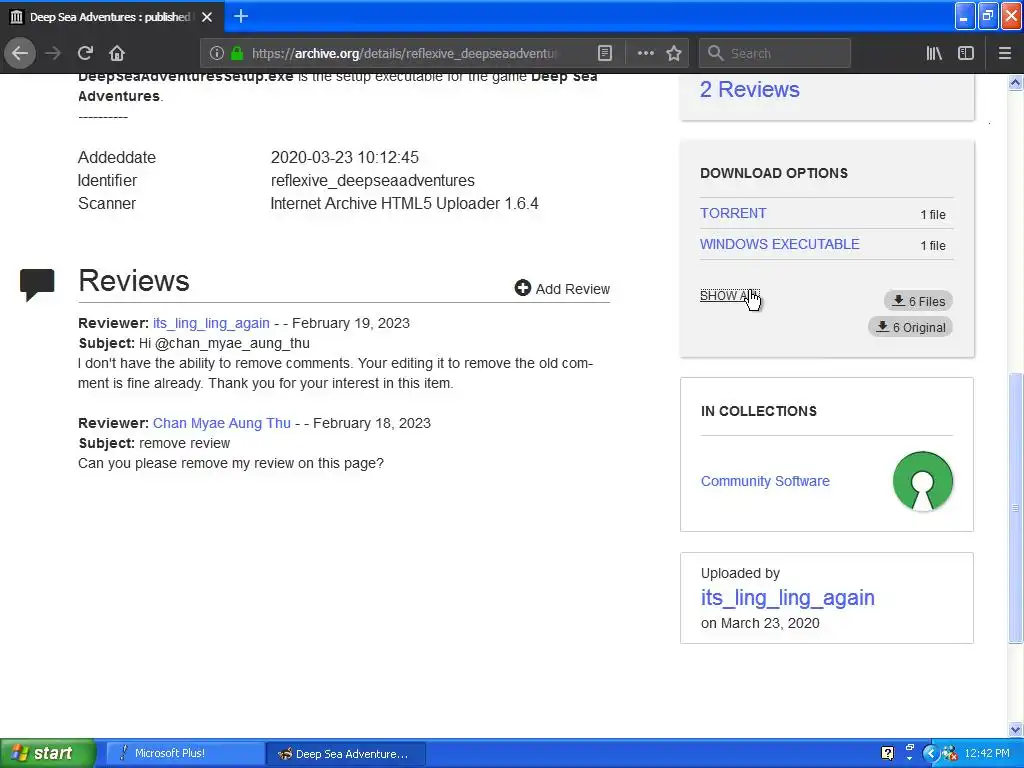The width and height of the screenshot is (1024, 768).
Task: Close the Deep Sea Adventures tab
Action: pos(207,17)
